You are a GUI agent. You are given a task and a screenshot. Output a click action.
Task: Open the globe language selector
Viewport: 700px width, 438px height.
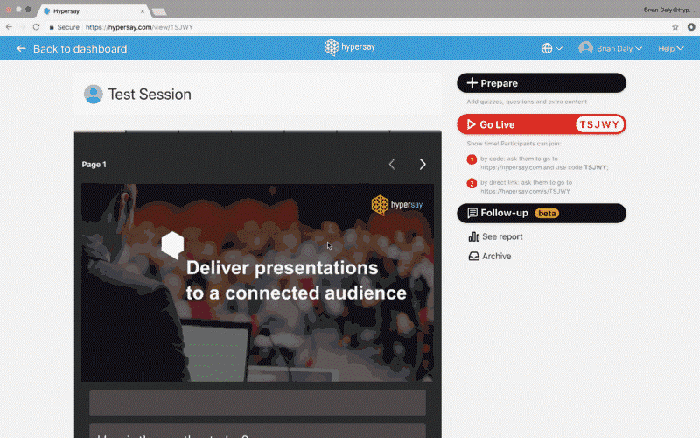[x=552, y=48]
